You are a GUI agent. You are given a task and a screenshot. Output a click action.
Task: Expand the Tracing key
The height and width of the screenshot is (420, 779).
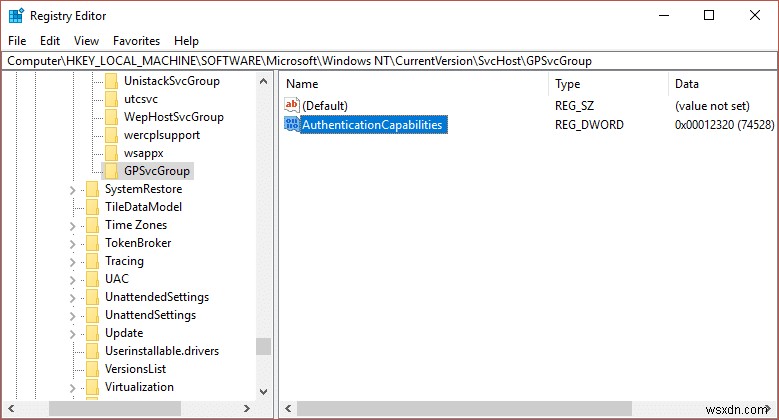[73, 262]
